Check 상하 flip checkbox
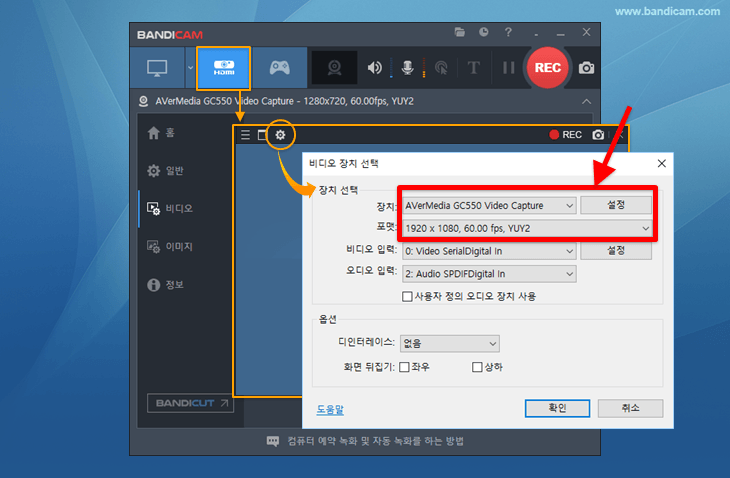 pyautogui.click(x=477, y=367)
